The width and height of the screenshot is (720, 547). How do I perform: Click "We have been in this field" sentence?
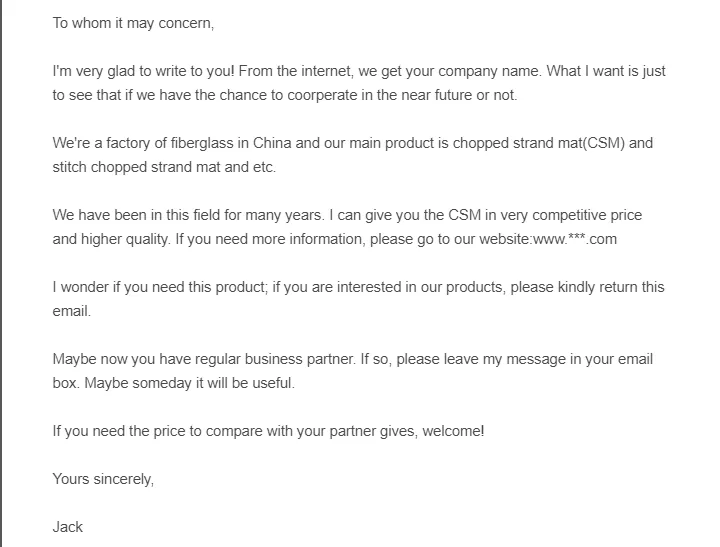140,215
